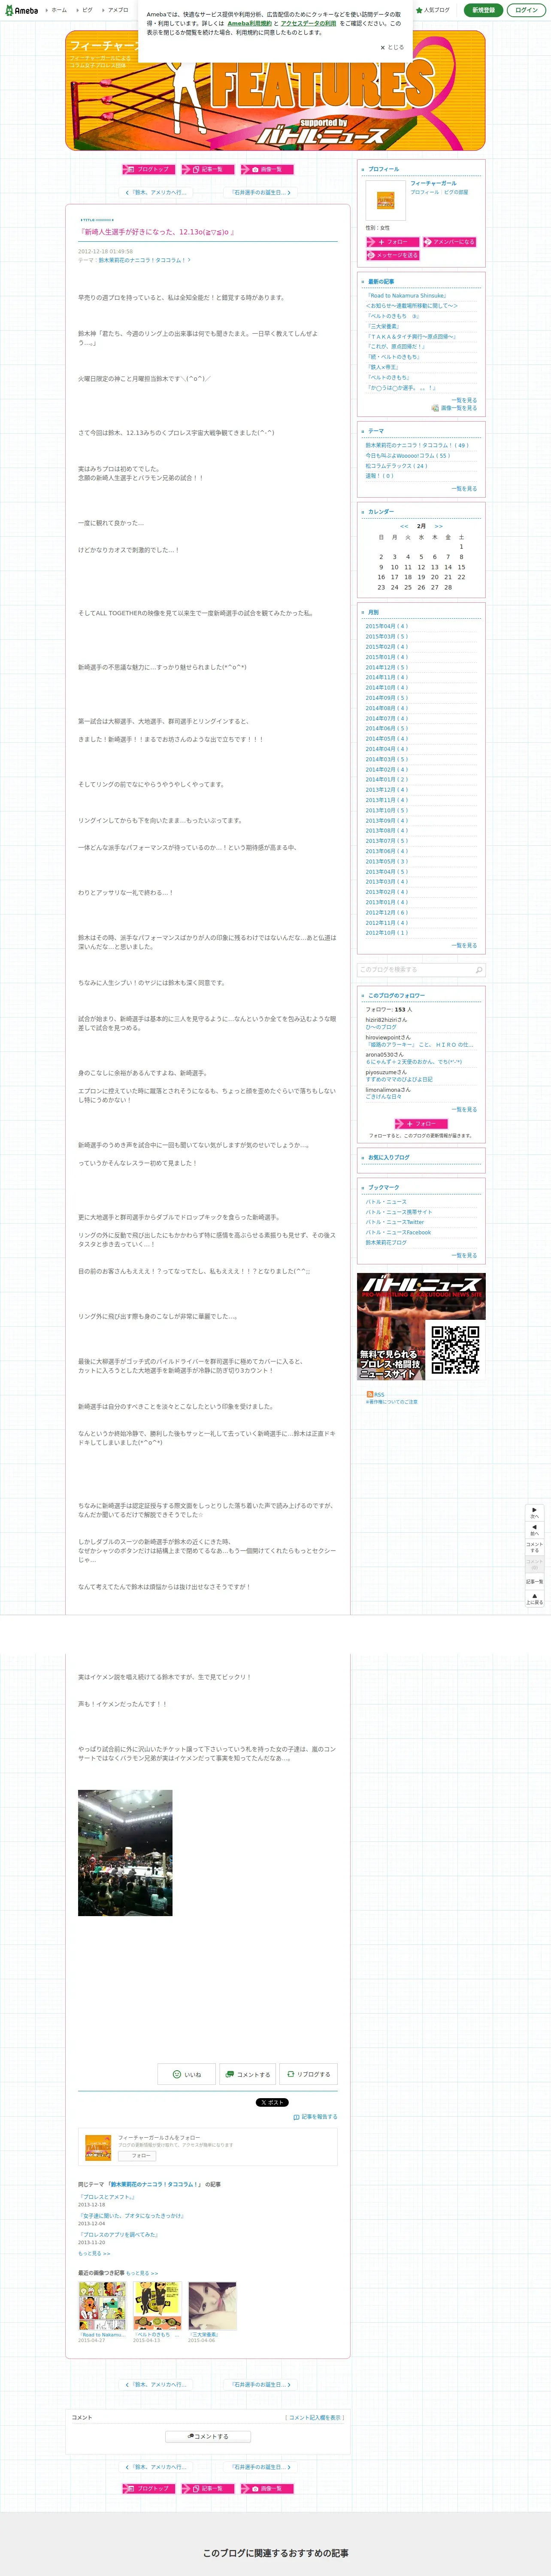Open image thumbnail ベルトのきもち
Screen dimensions: 551x2576
[157, 2306]
